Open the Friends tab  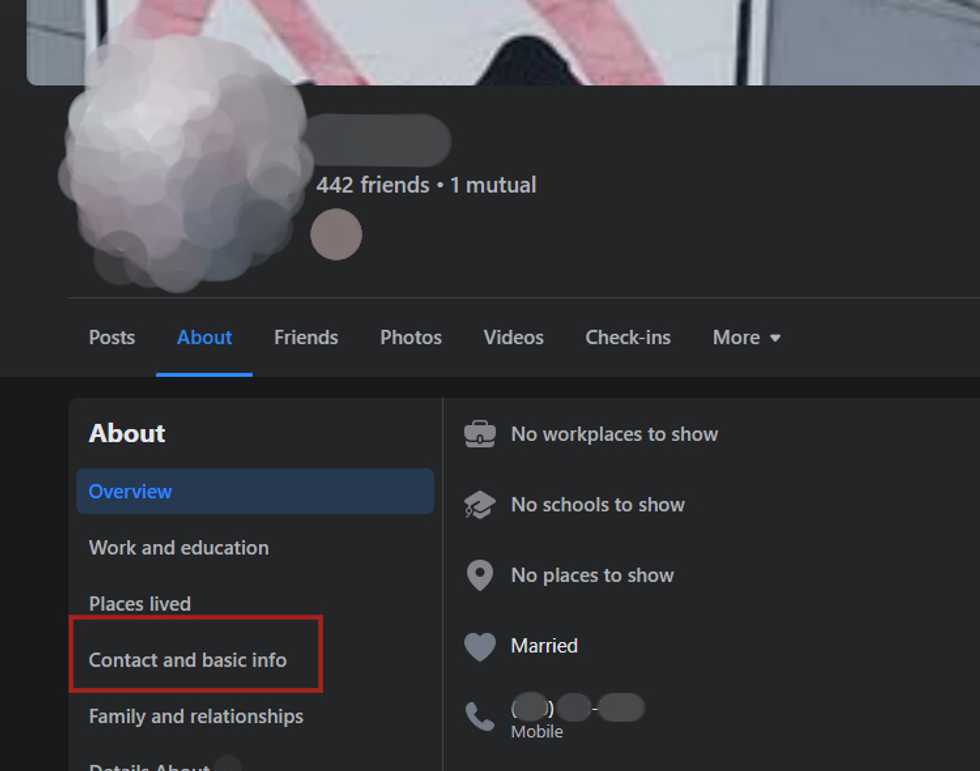[x=306, y=337]
